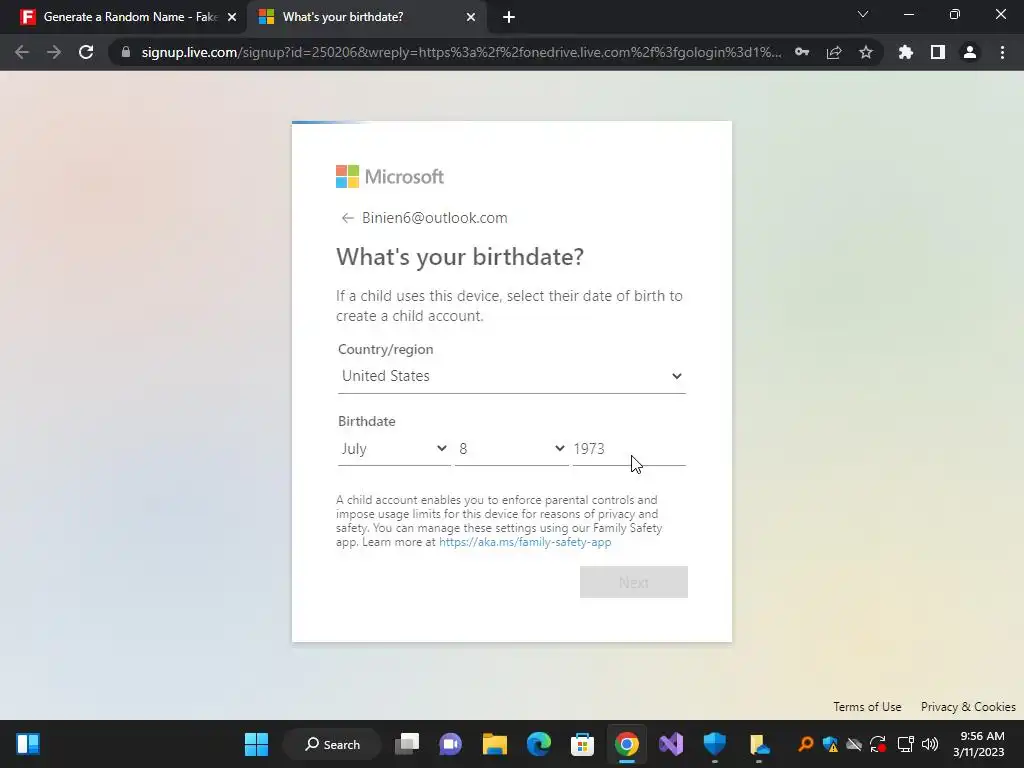Open the volume speaker tray icon
The width and height of the screenshot is (1024, 768).
pos(930,744)
